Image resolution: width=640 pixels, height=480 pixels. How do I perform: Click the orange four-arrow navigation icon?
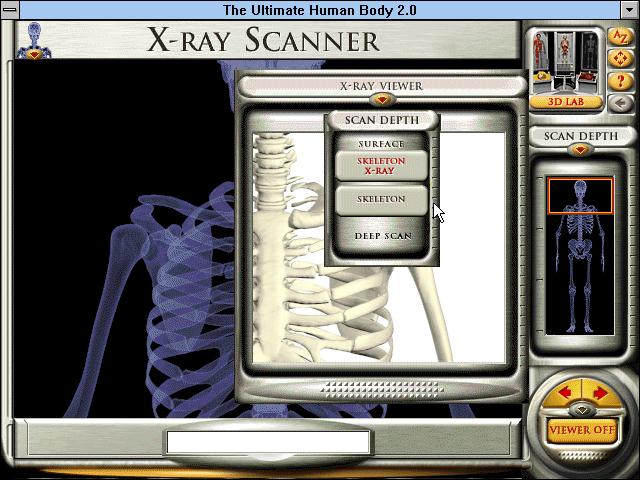click(620, 59)
